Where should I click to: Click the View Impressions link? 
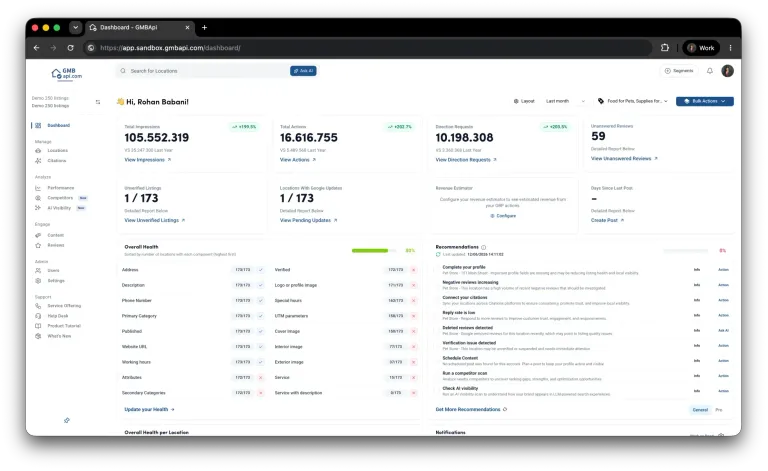(147, 160)
